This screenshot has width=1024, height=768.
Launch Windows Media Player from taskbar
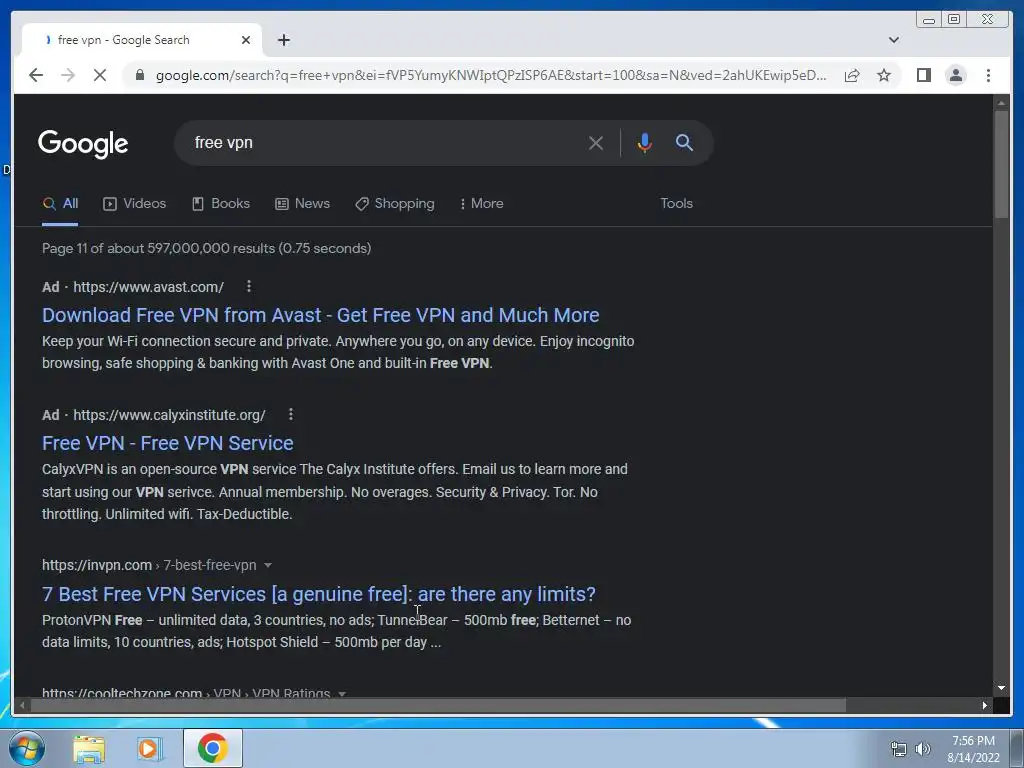pos(149,748)
